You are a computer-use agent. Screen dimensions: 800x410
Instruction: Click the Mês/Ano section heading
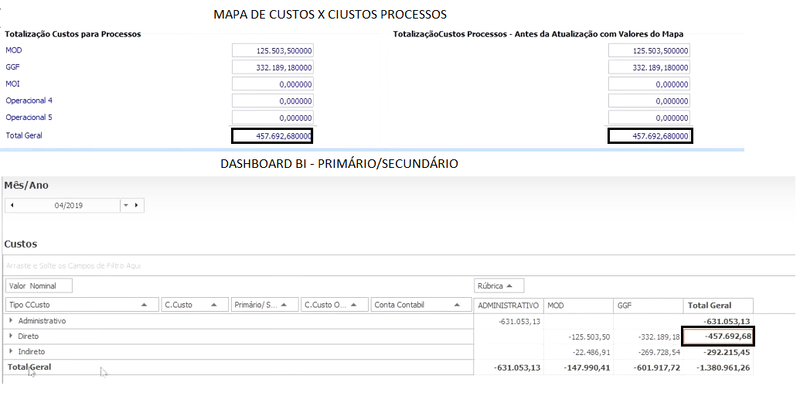tap(26, 185)
